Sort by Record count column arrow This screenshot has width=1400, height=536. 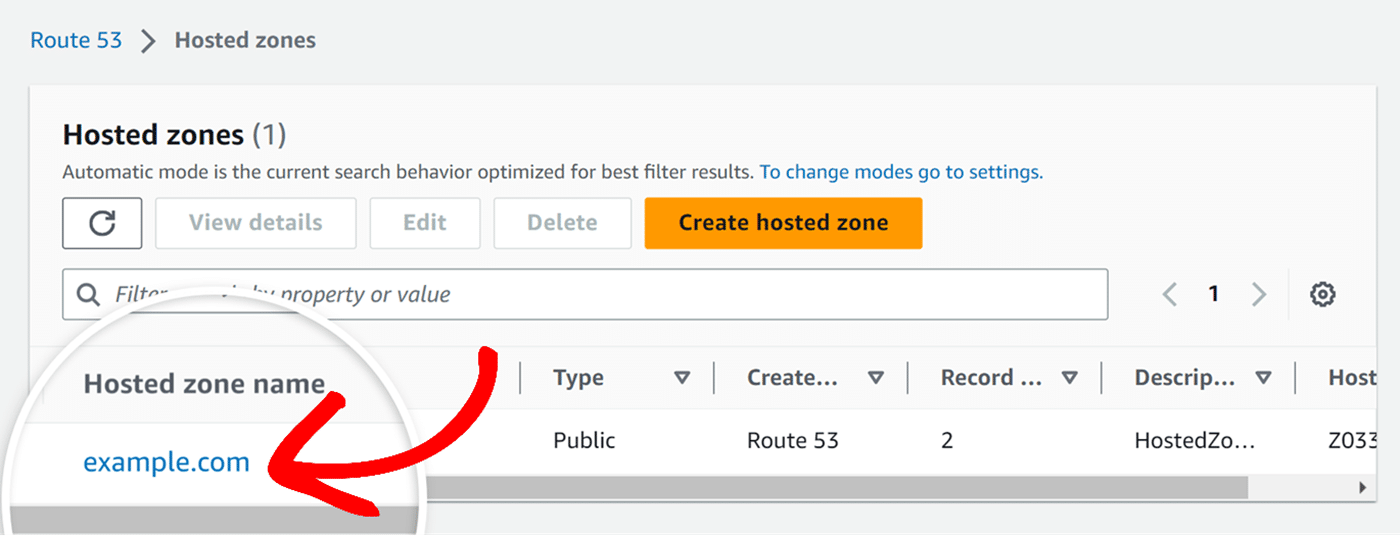pyautogui.click(x=1070, y=378)
